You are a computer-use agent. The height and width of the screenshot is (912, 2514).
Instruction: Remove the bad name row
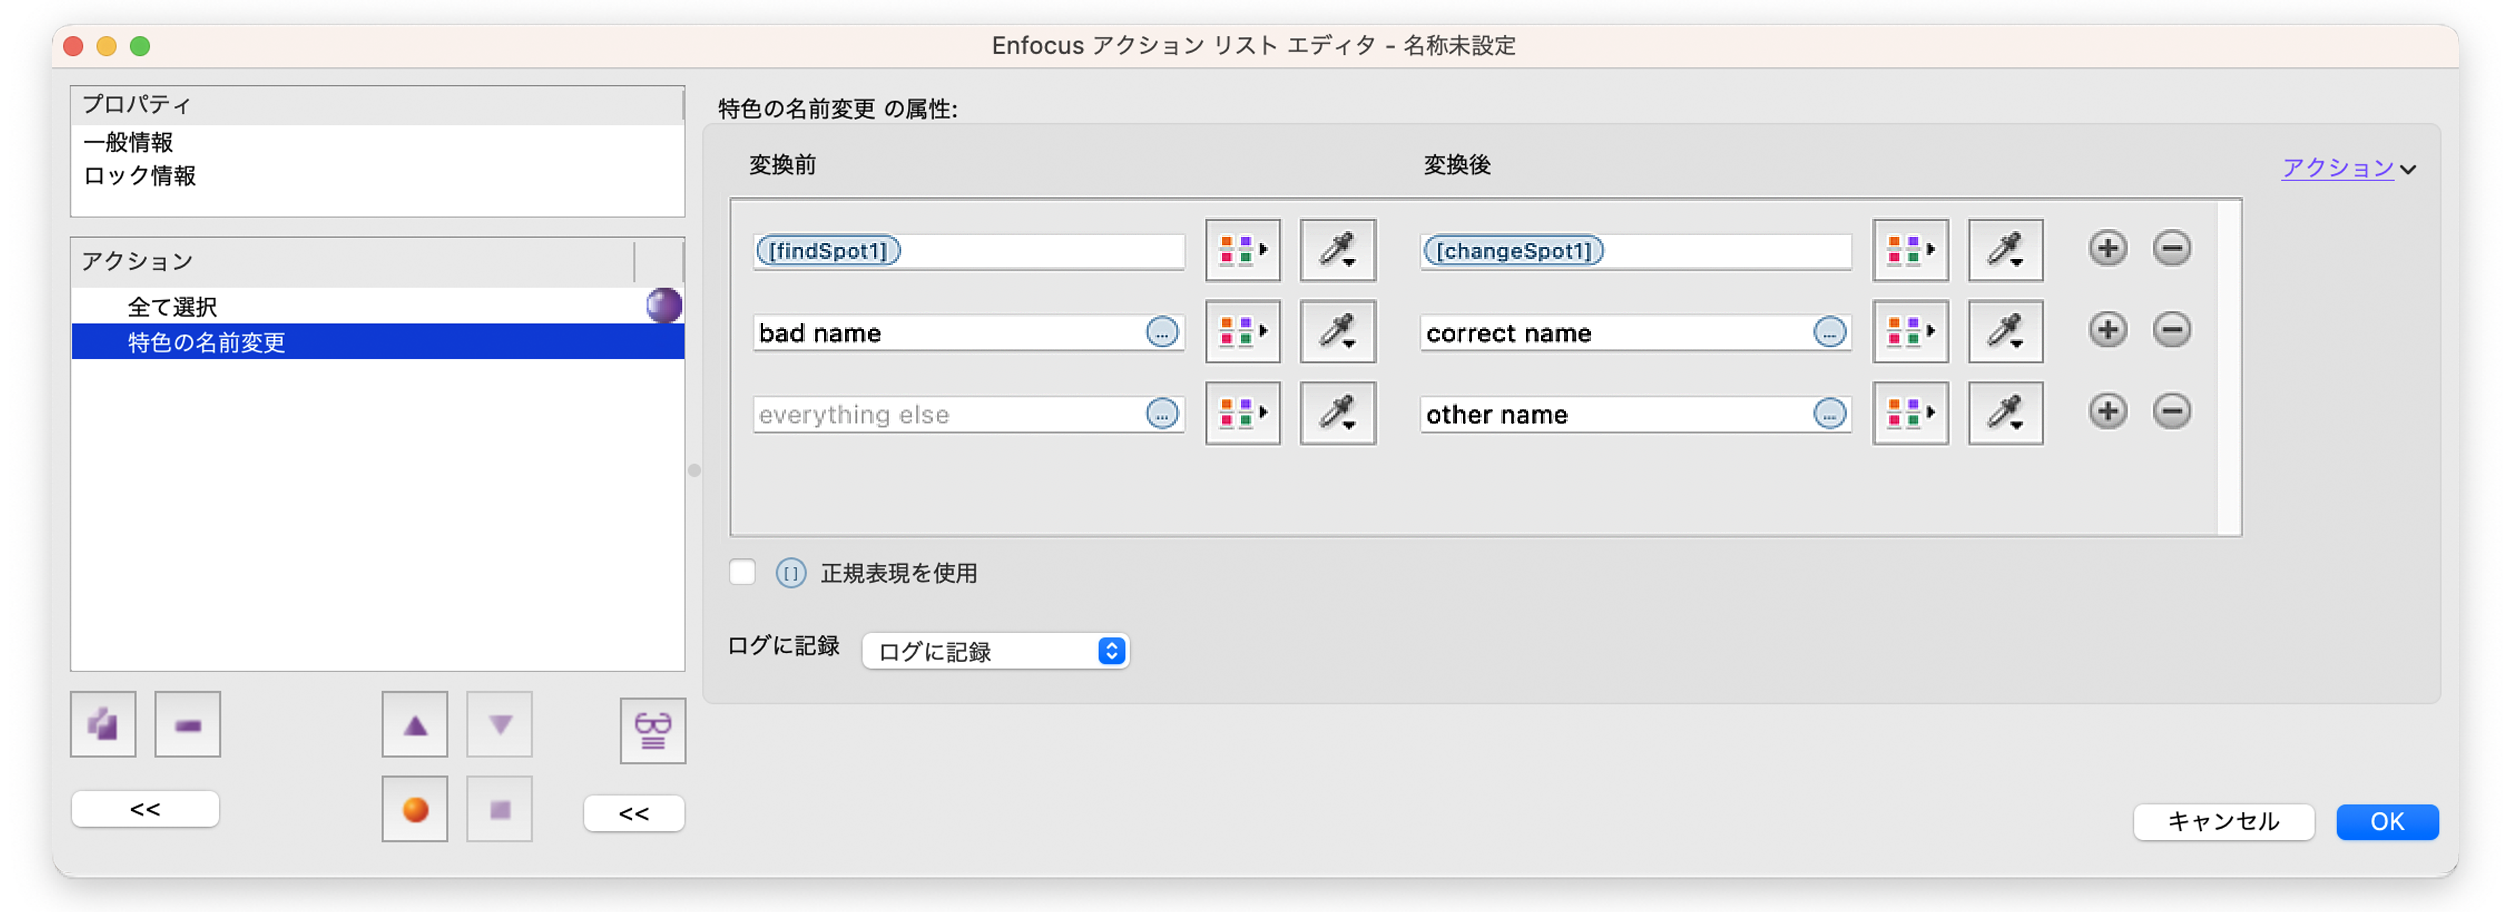pos(2172,330)
